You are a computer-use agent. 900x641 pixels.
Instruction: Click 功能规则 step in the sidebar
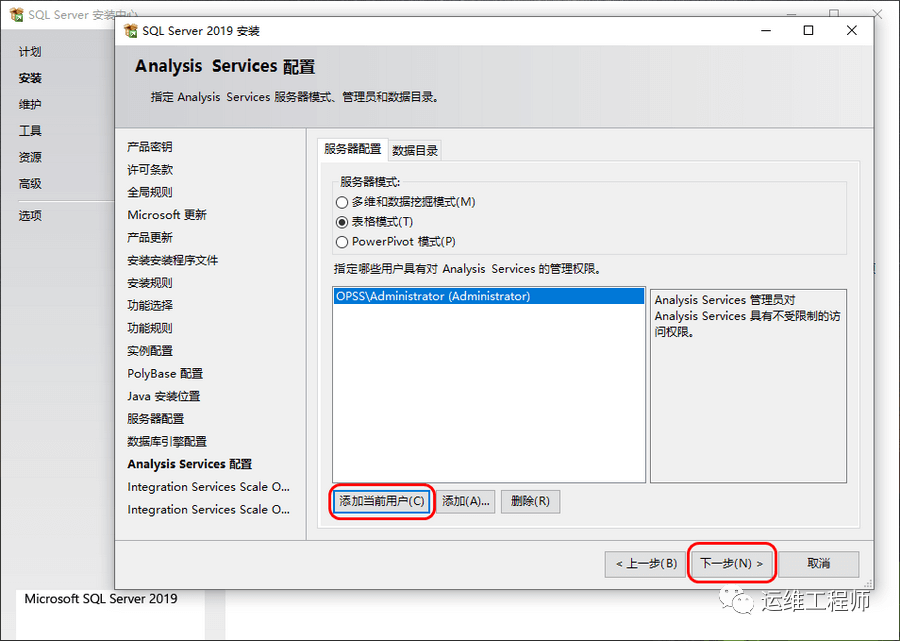pos(150,328)
